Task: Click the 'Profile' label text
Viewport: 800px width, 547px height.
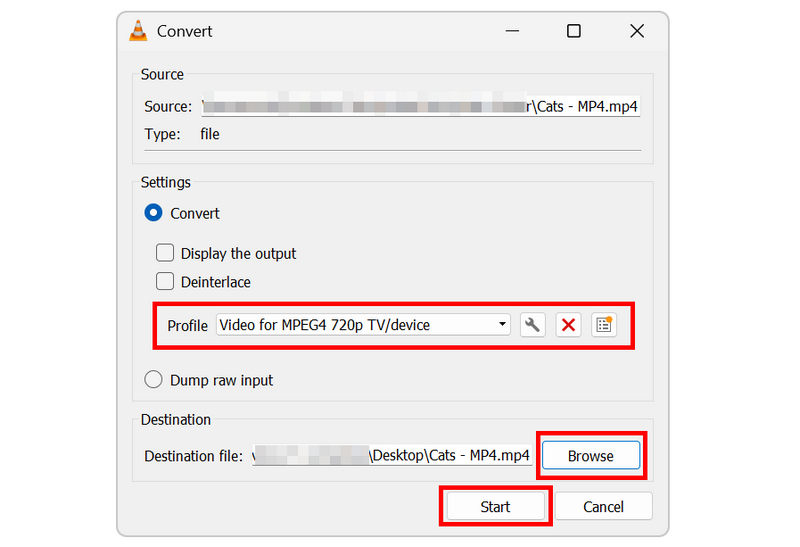Action: pyautogui.click(x=187, y=326)
